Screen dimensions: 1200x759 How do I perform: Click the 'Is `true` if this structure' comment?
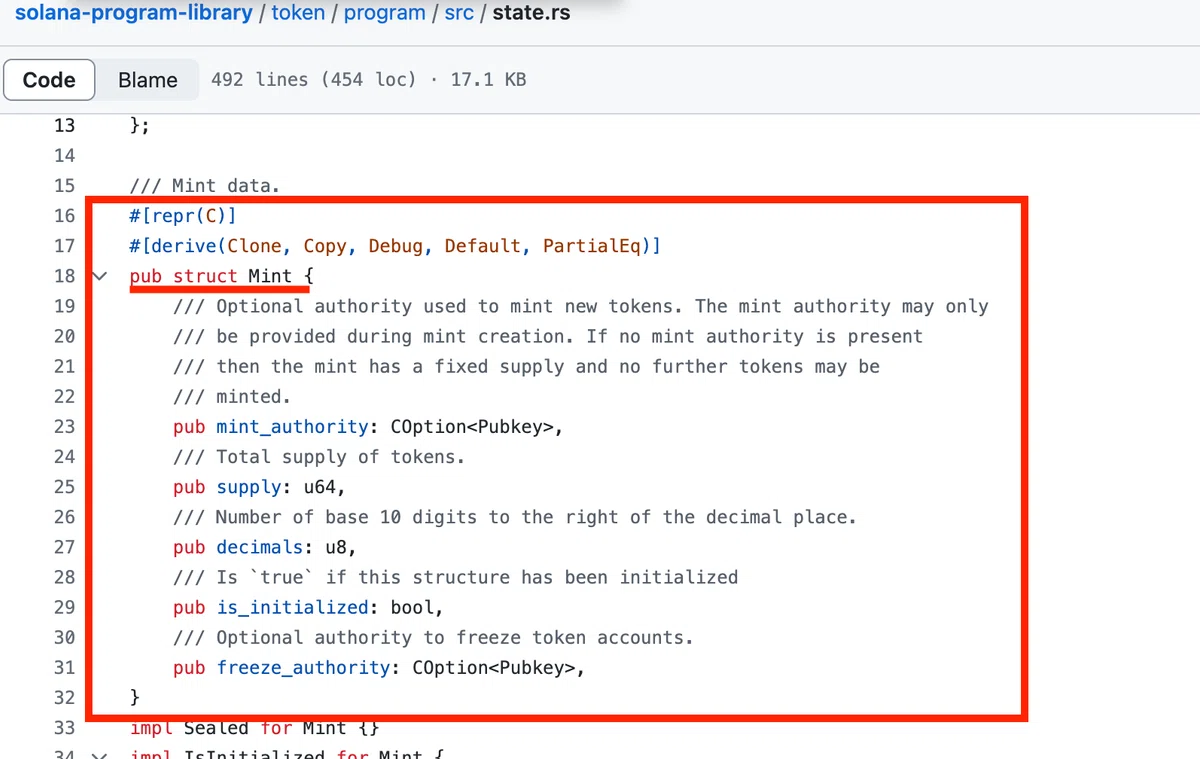point(456,577)
